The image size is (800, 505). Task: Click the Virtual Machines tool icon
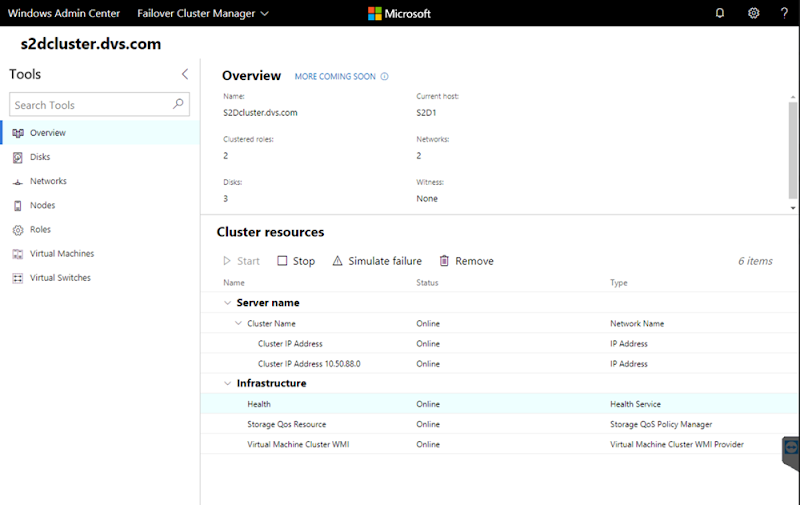click(x=18, y=254)
